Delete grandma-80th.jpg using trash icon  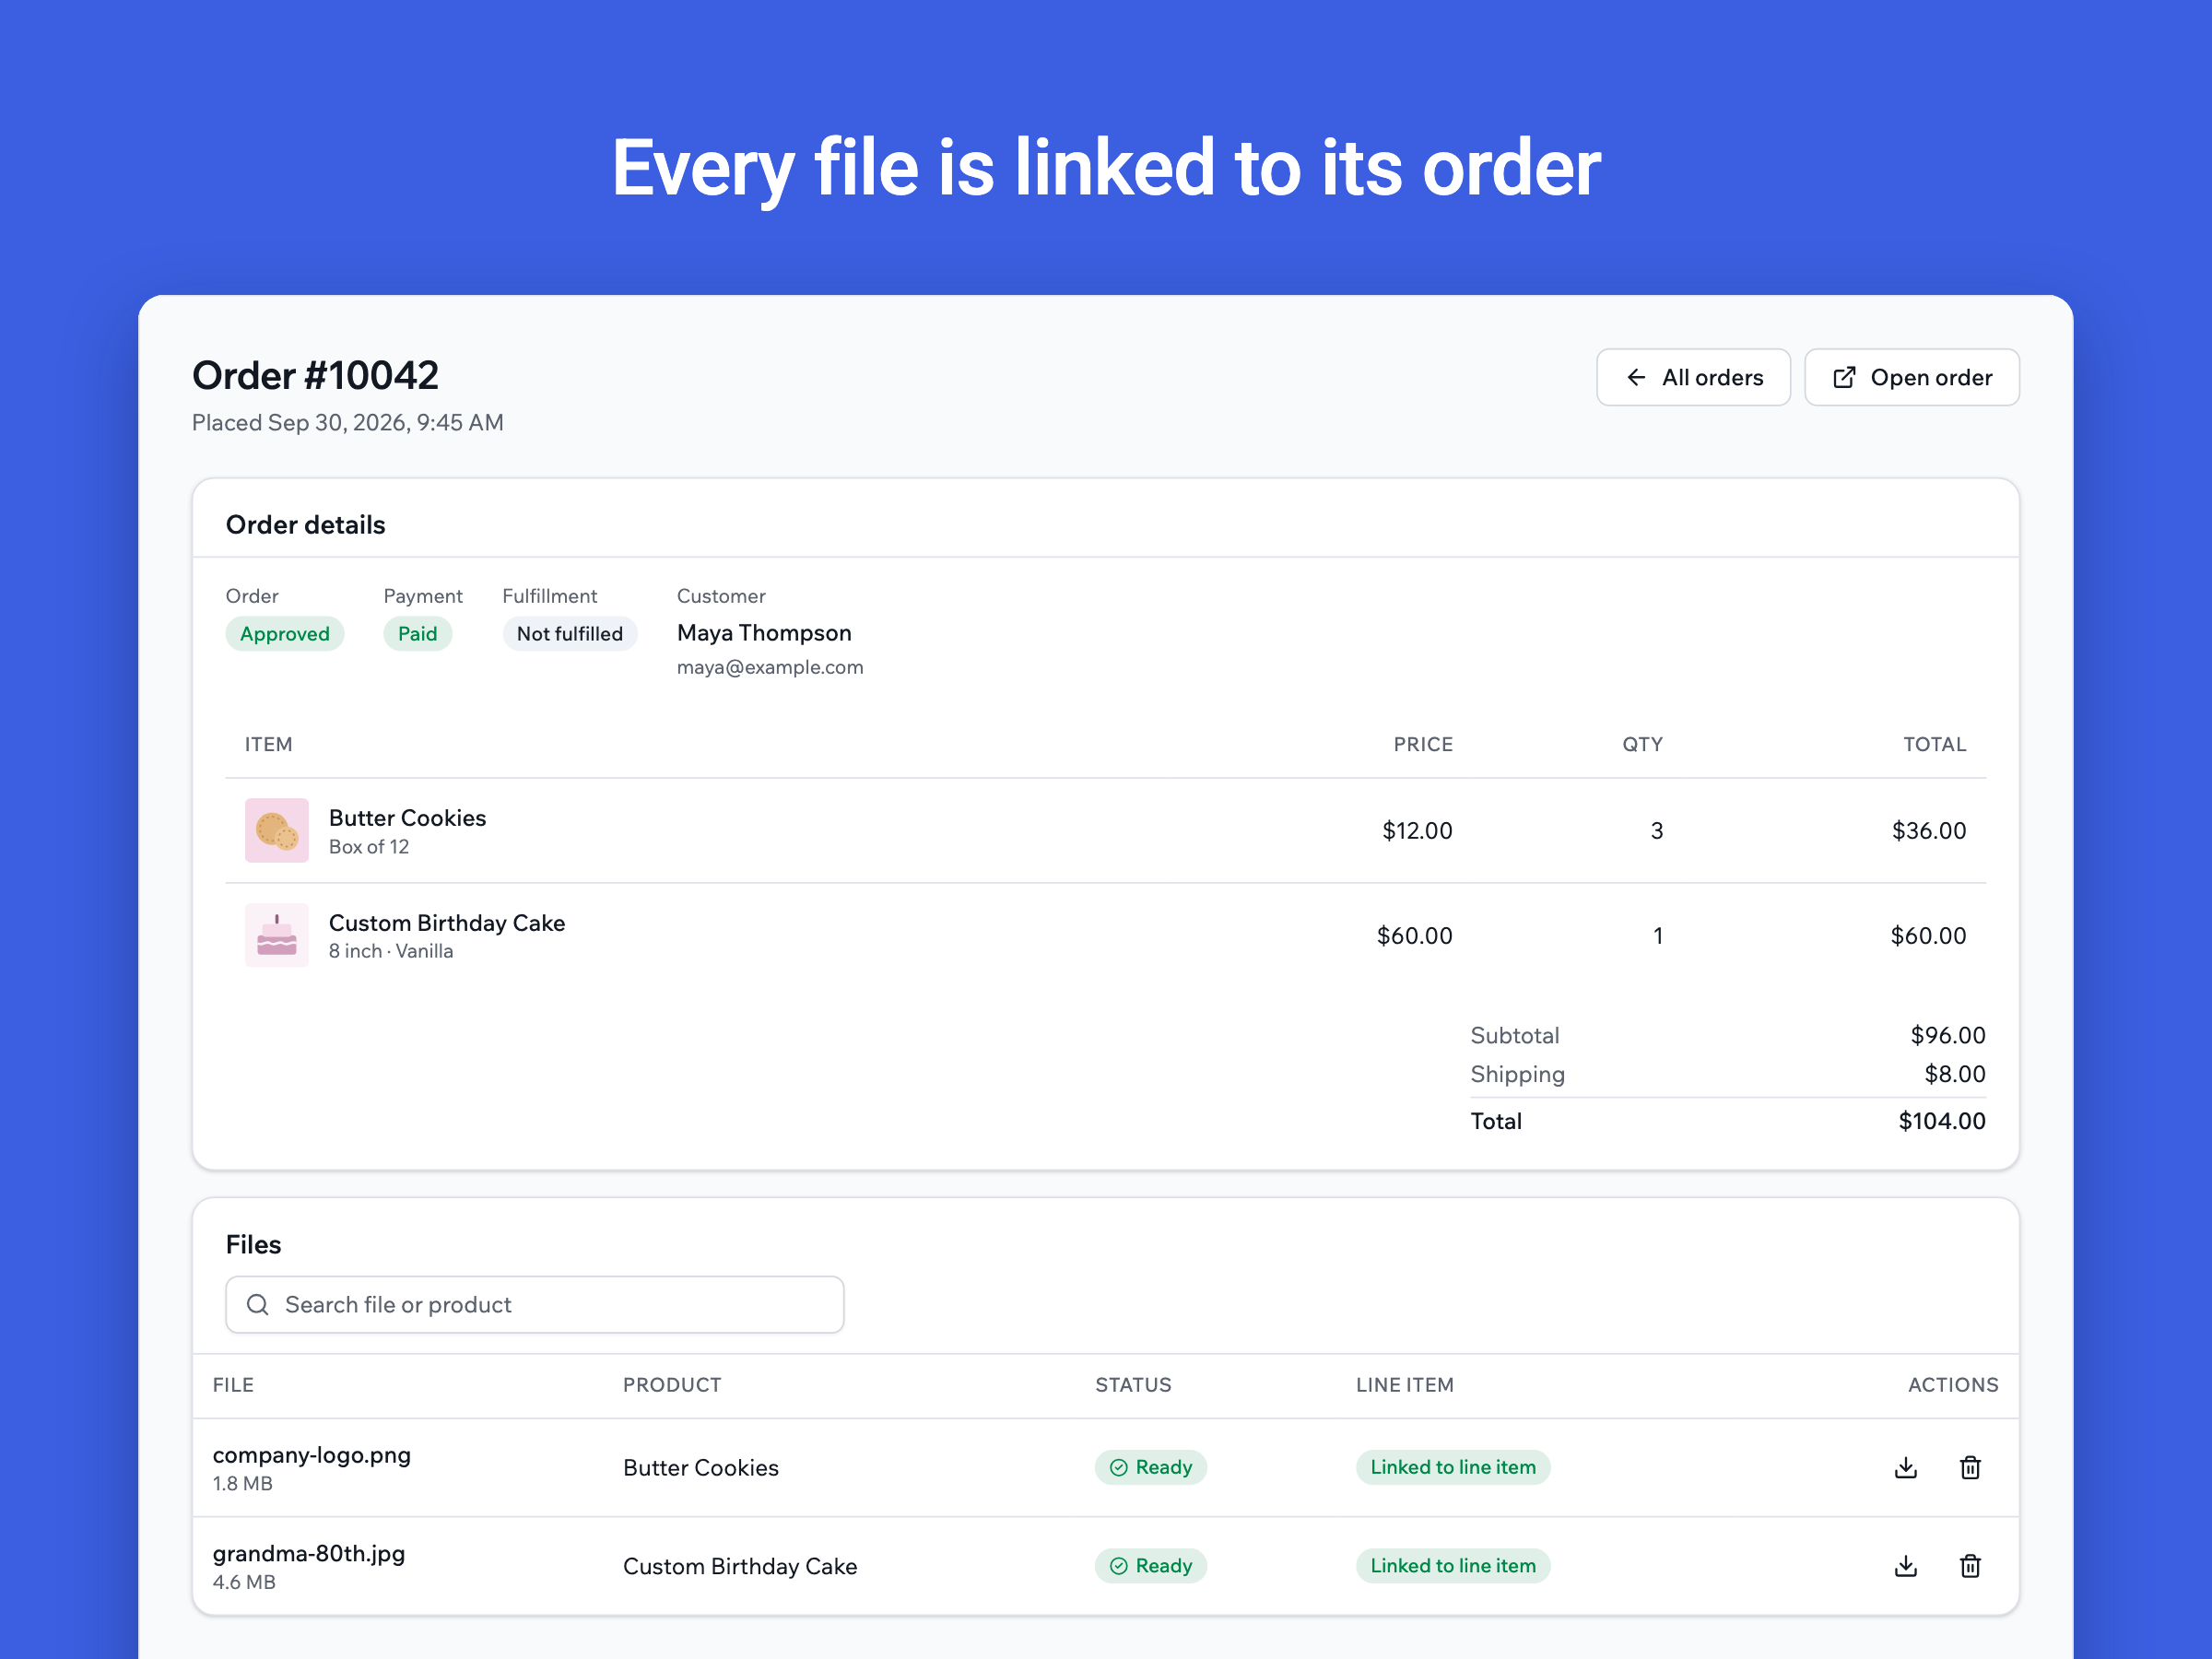(1970, 1566)
